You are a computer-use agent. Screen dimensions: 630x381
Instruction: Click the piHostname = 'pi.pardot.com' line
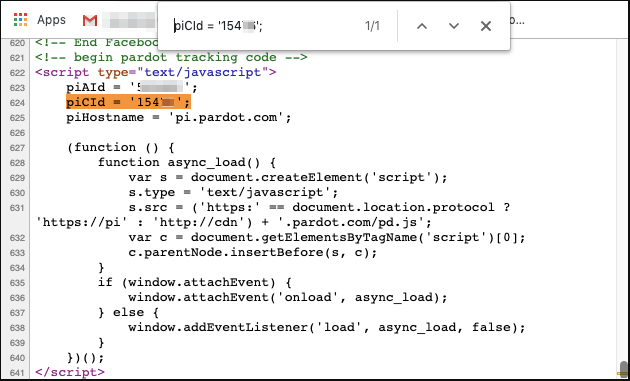point(179,117)
